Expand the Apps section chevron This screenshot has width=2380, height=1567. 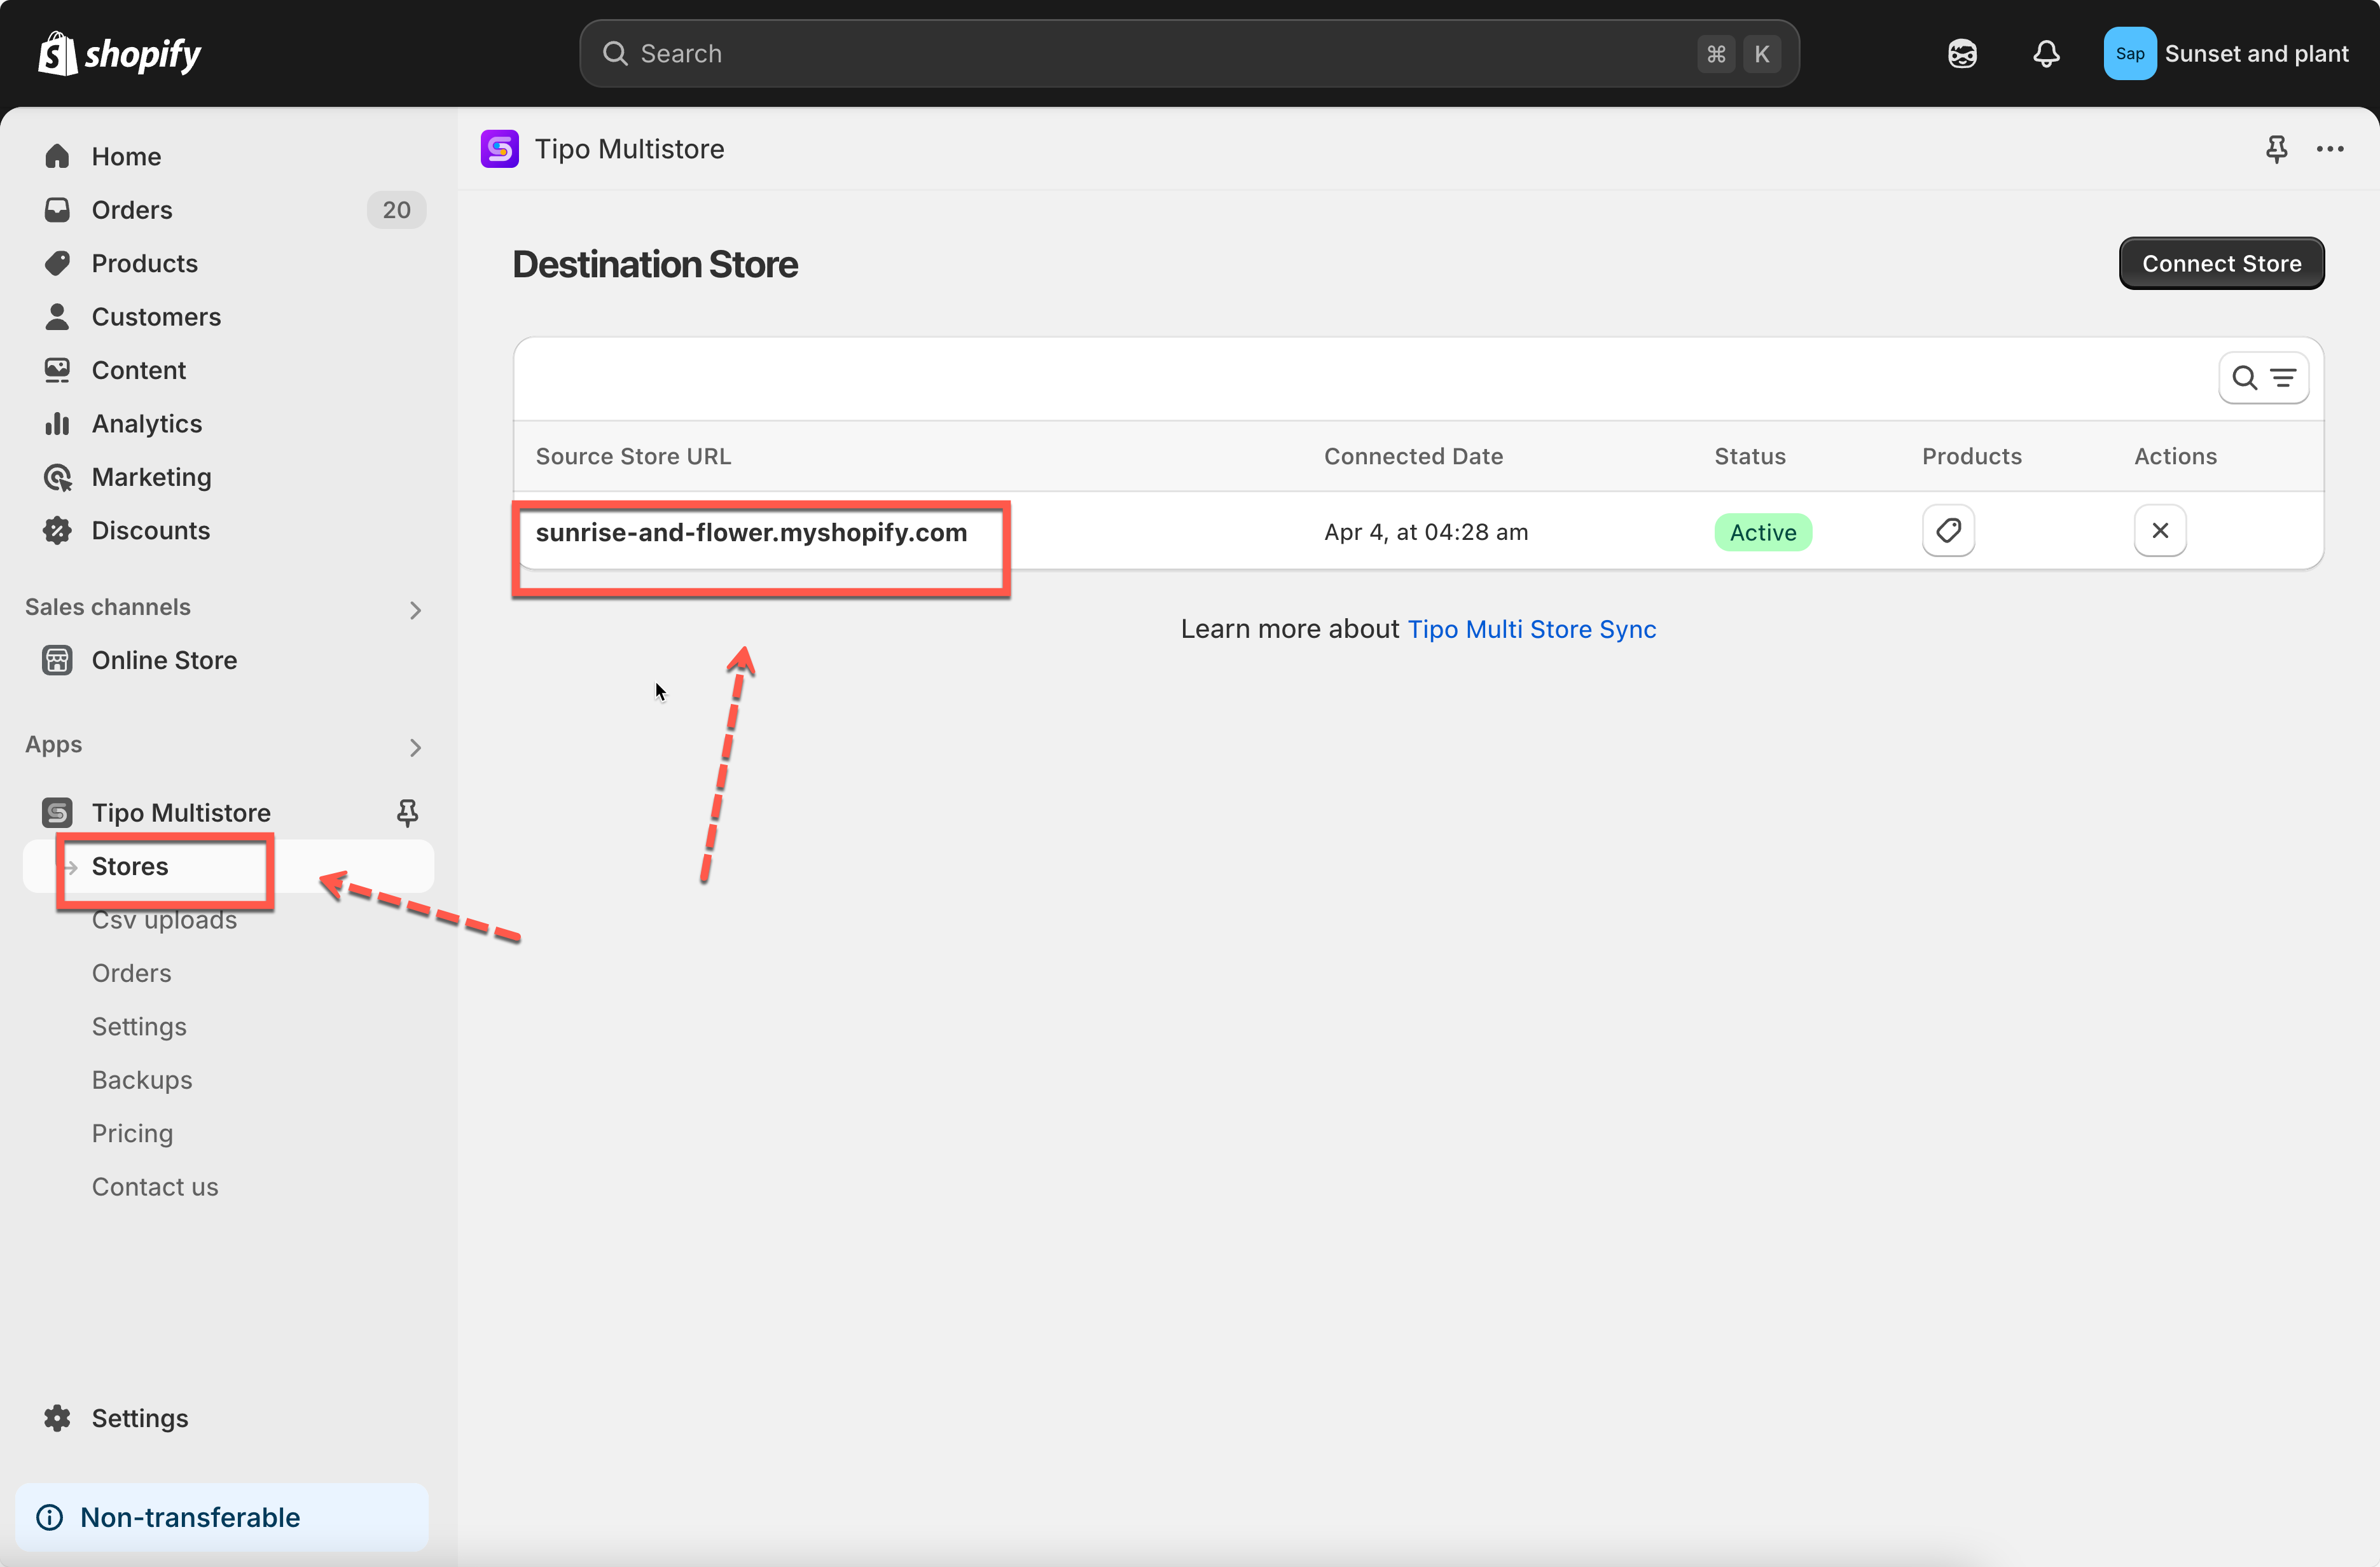(x=415, y=747)
